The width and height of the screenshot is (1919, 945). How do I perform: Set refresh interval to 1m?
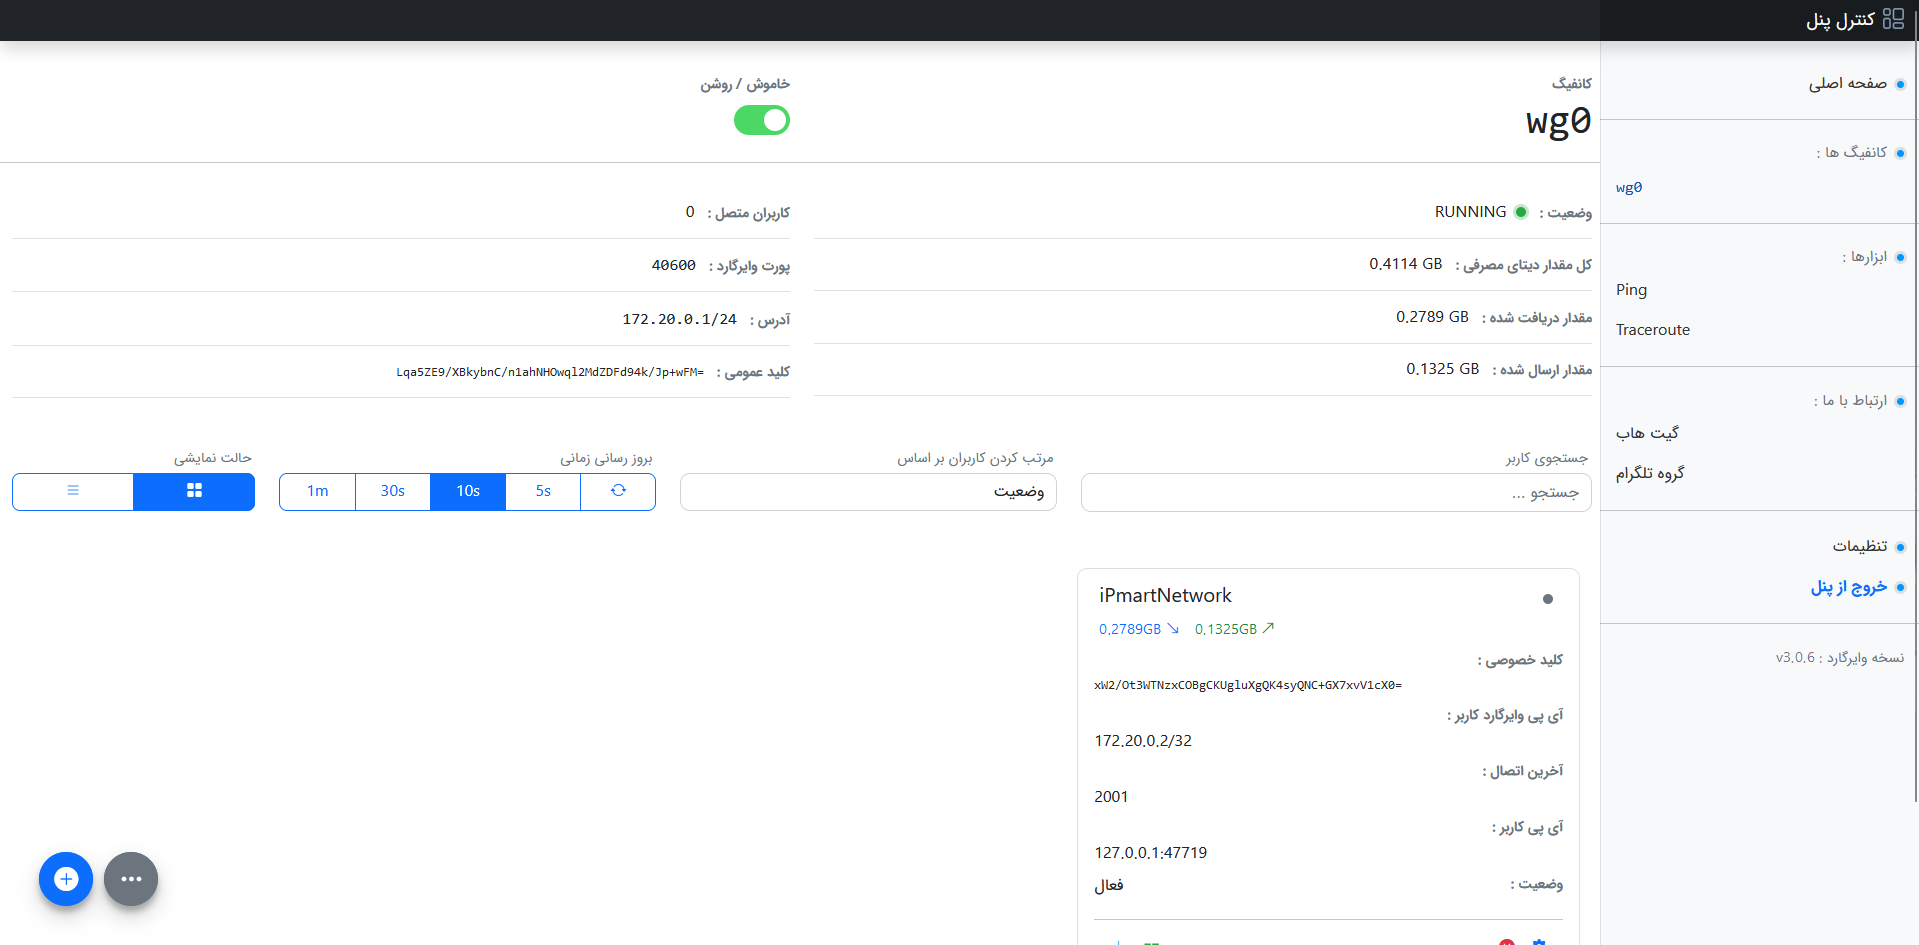318,491
